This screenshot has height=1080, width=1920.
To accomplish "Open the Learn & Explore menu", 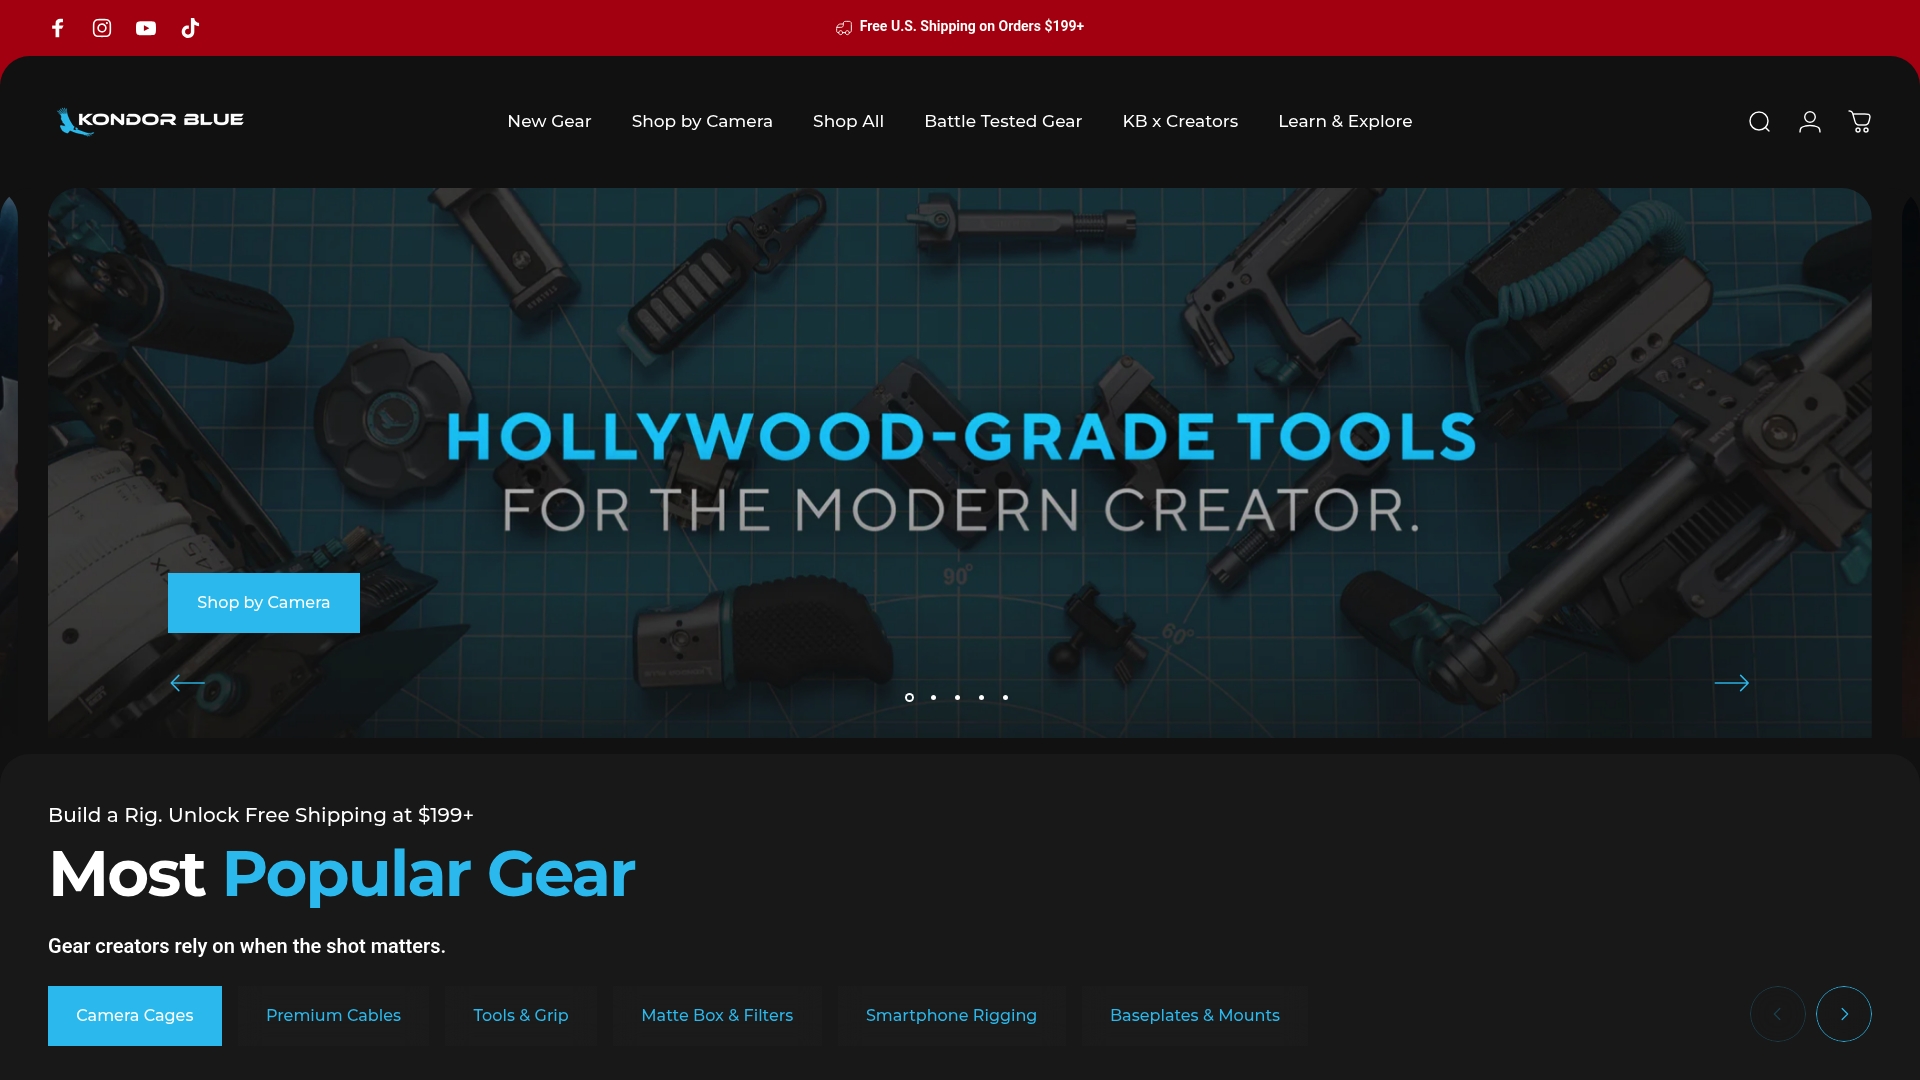I will tap(1344, 121).
